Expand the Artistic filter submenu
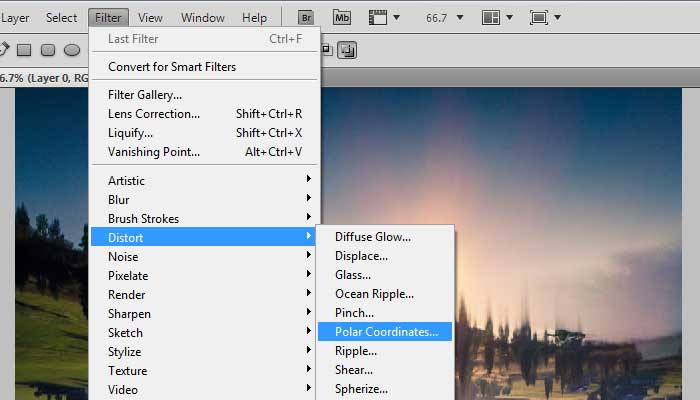The width and height of the screenshot is (700, 400). [204, 181]
